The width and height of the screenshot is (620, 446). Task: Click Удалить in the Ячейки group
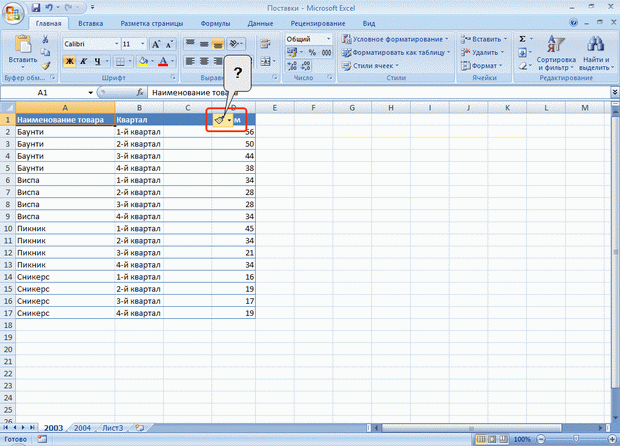pyautogui.click(x=482, y=52)
